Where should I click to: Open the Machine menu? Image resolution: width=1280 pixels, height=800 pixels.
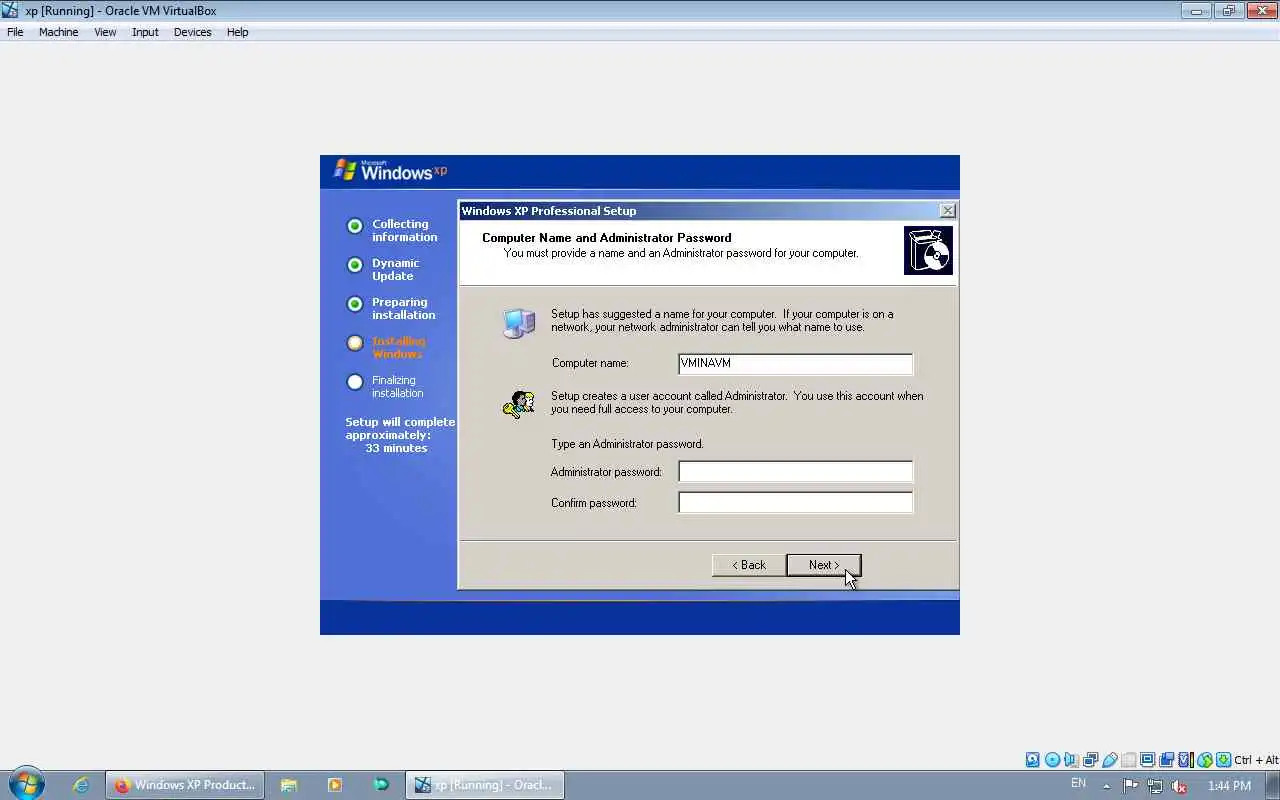58,32
